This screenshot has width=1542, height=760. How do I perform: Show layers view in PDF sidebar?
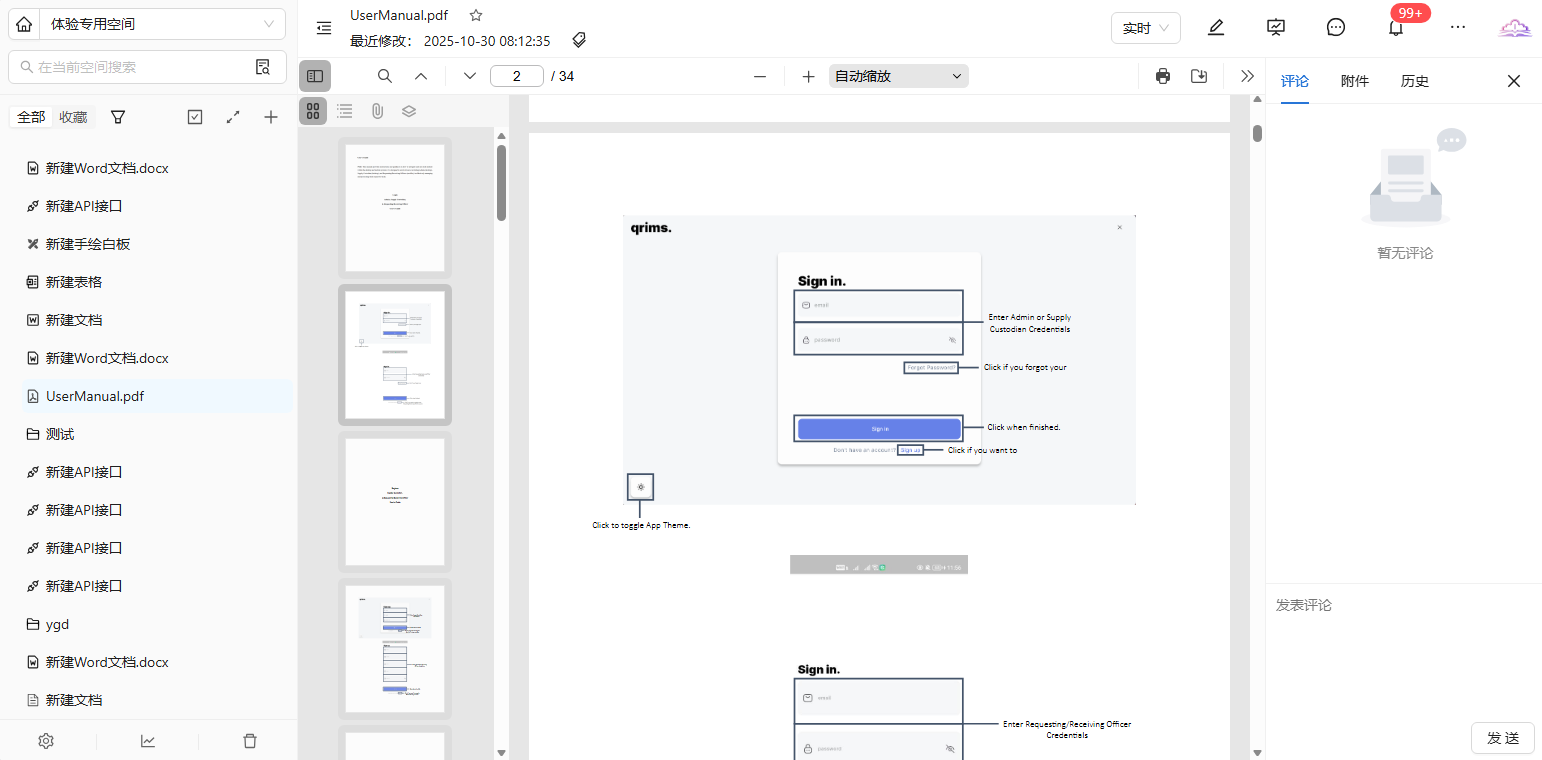[x=409, y=111]
